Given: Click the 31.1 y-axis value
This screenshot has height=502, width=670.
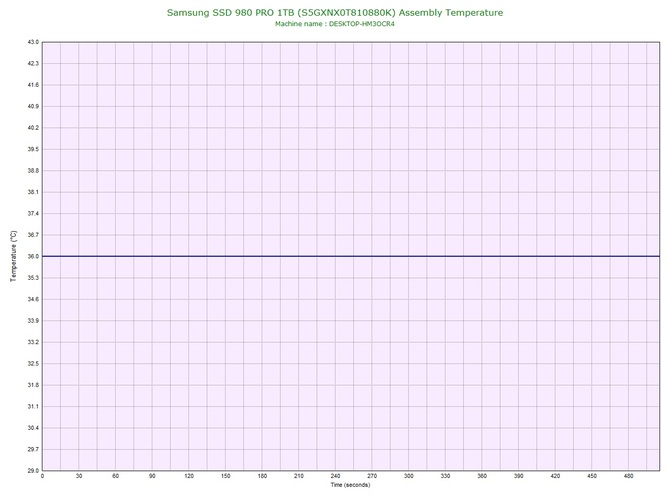Looking at the screenshot, I should click(33, 407).
